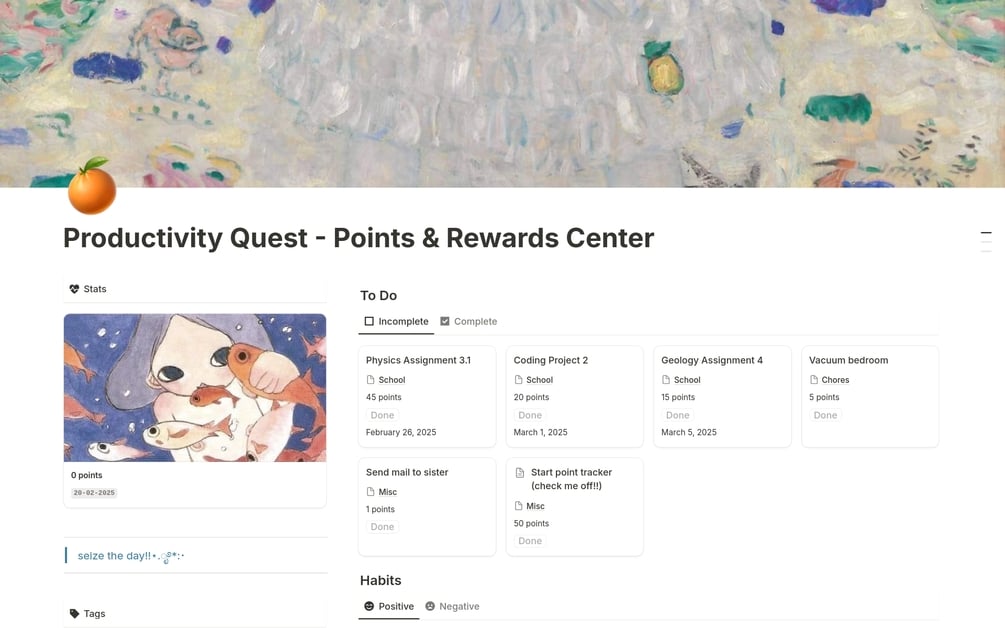Image resolution: width=1005 pixels, height=628 pixels.
Task: Click the orange page emoji icon
Action: point(91,189)
